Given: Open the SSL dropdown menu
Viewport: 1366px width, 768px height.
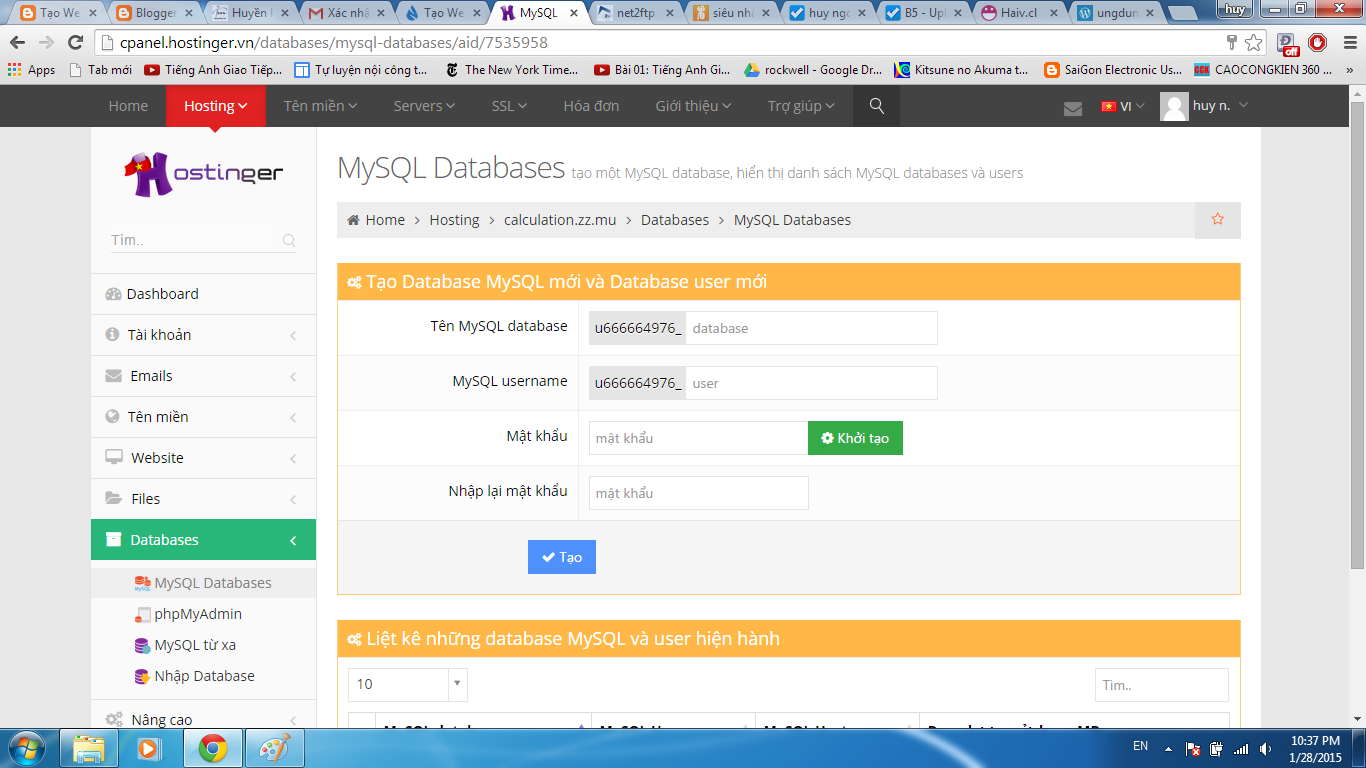Looking at the screenshot, I should [x=509, y=106].
